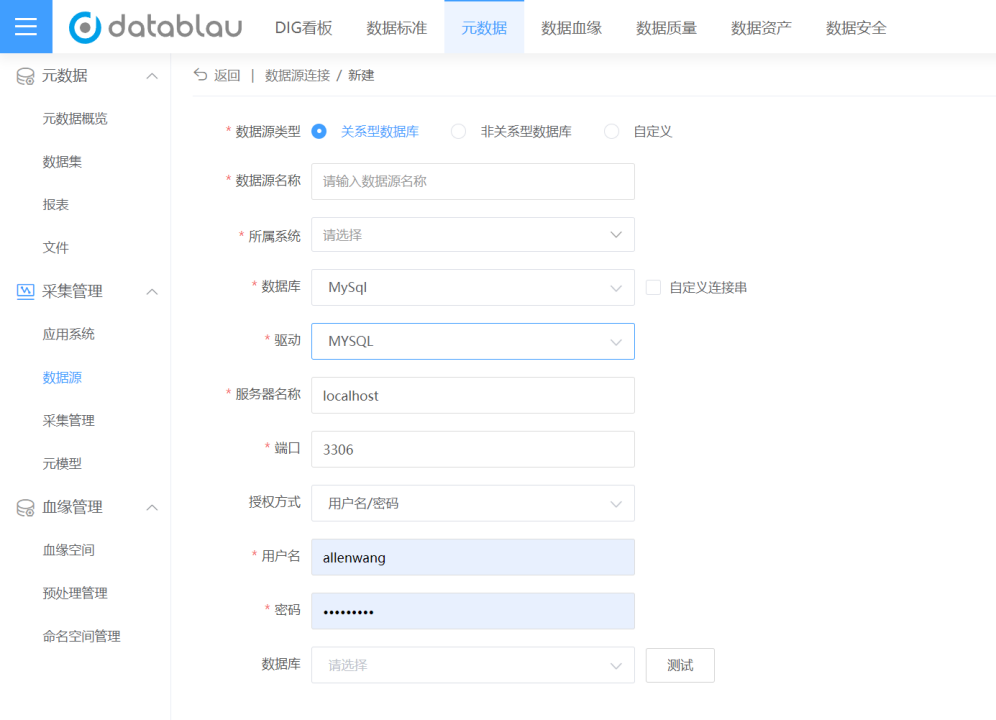Open the 所属系统 dropdown
The width and height of the screenshot is (996, 720).
pyautogui.click(x=473, y=234)
